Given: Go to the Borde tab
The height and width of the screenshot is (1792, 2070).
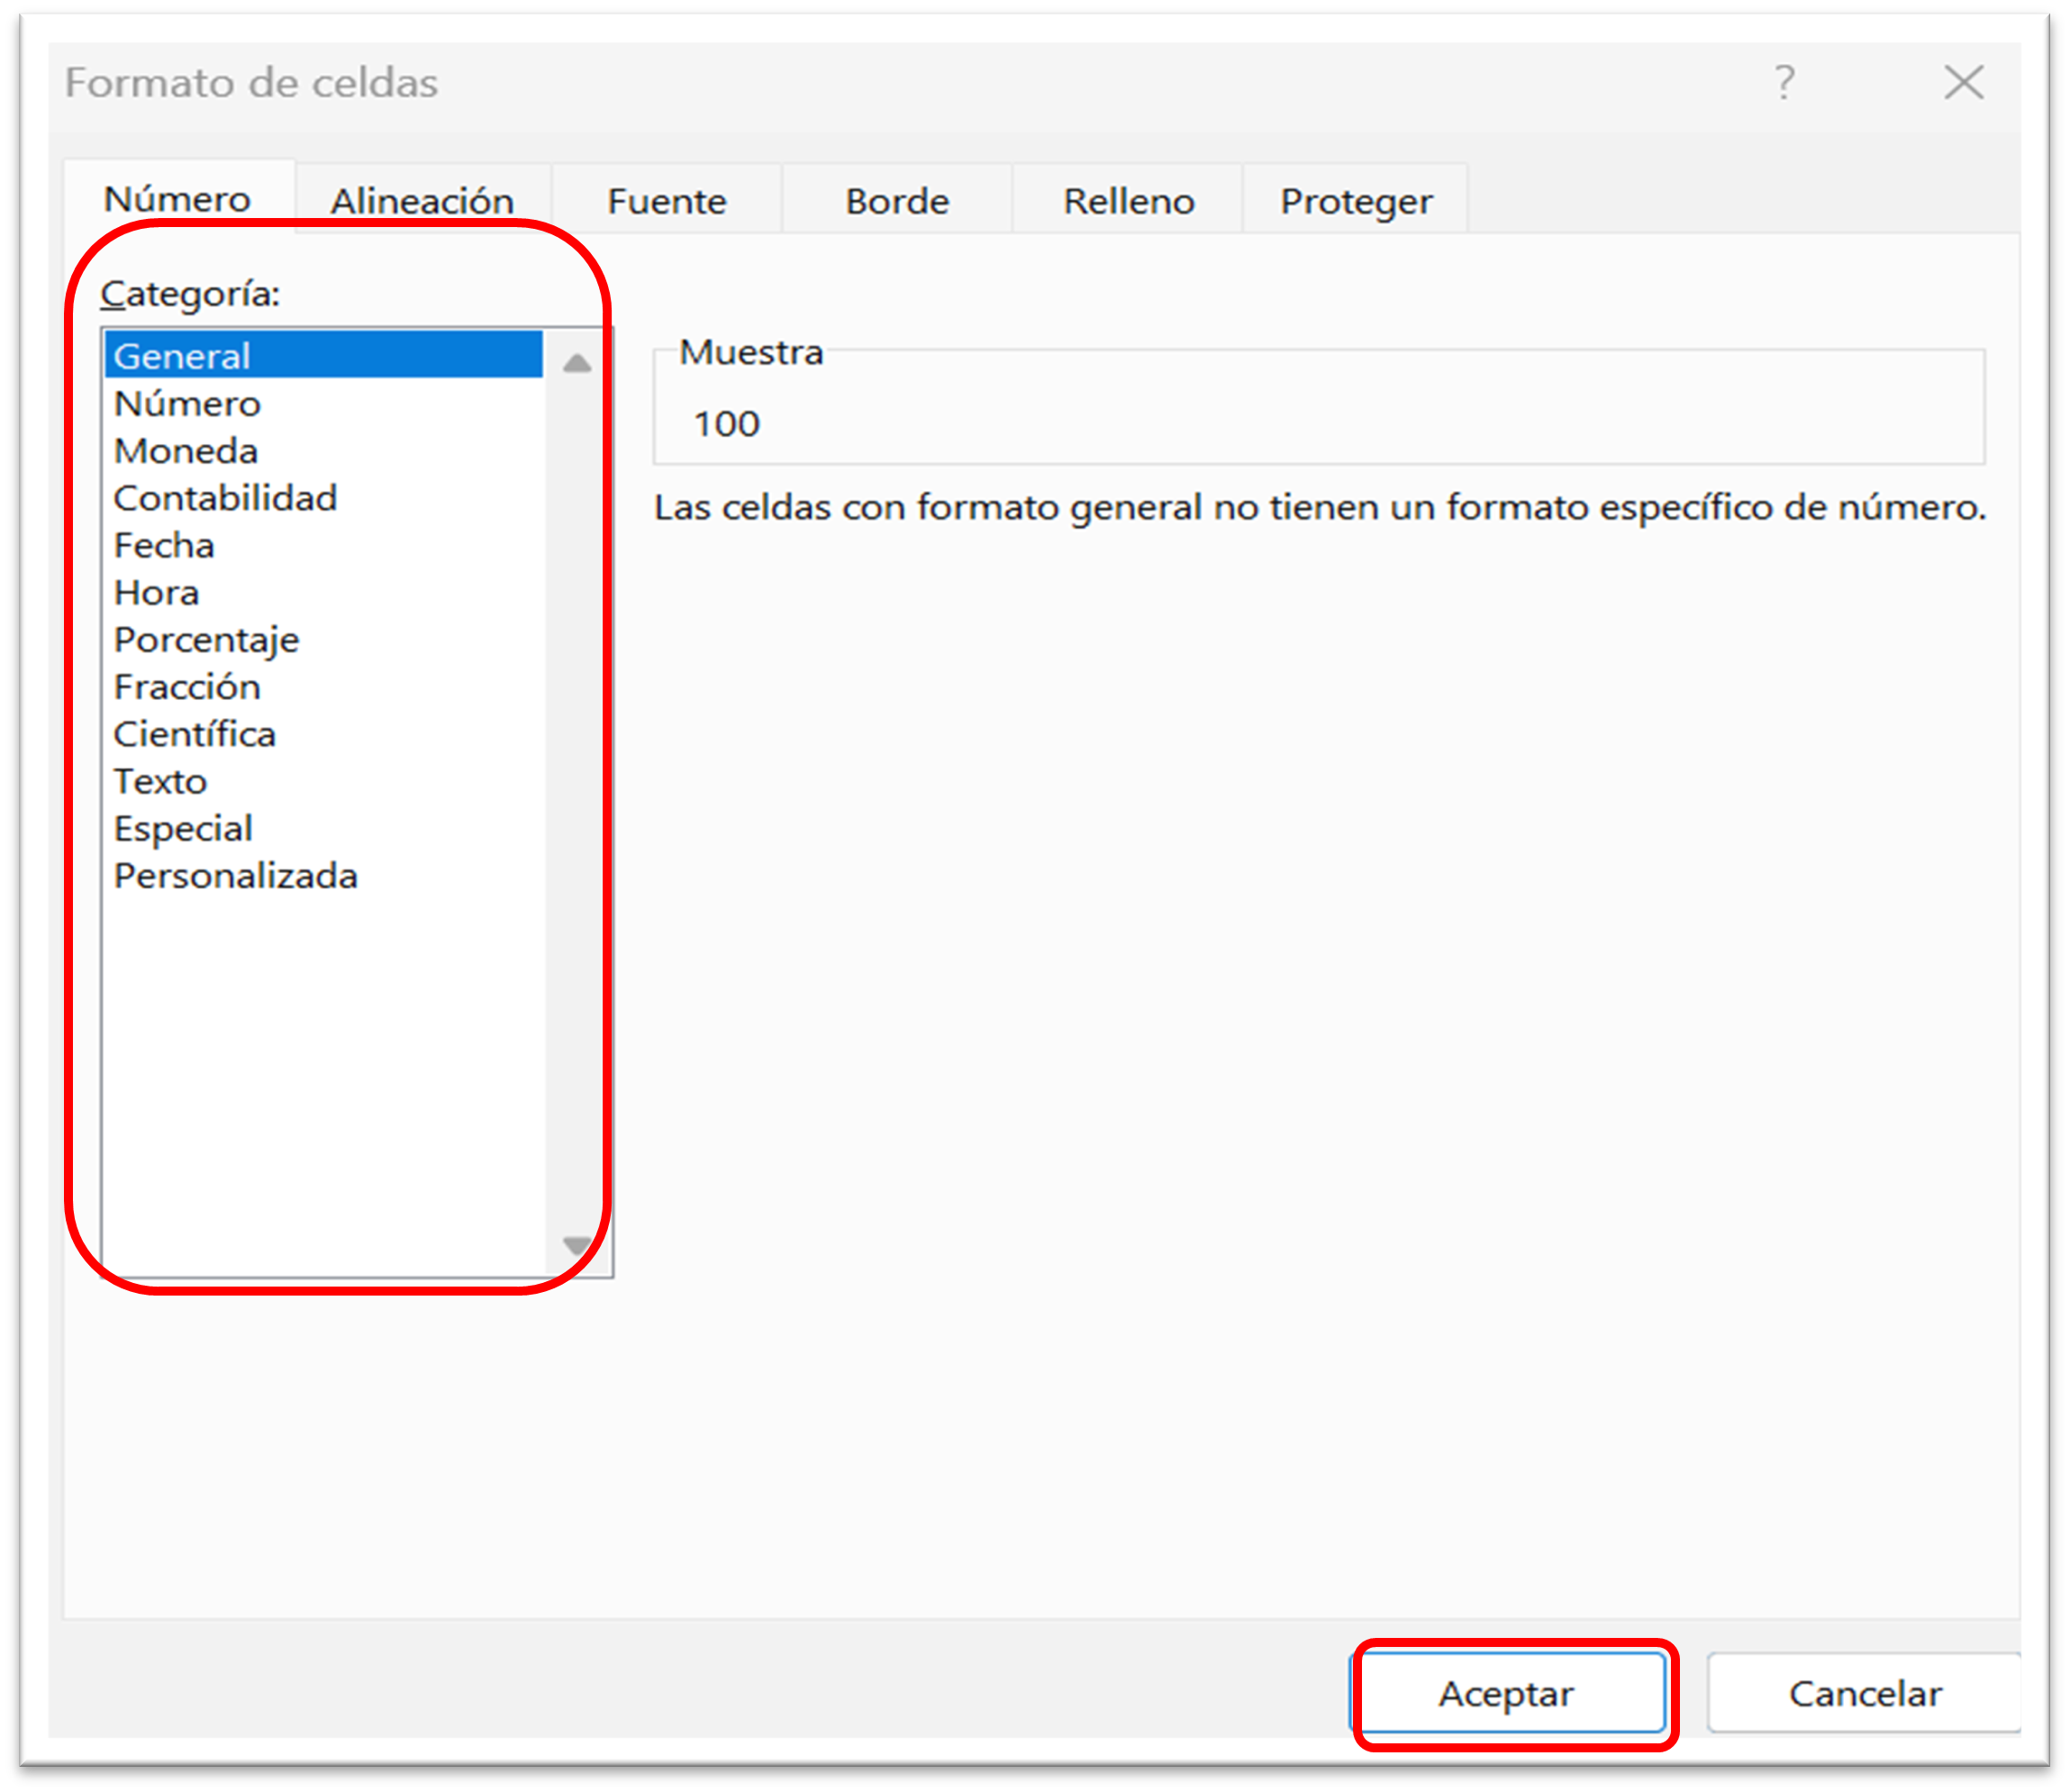Looking at the screenshot, I should click(x=897, y=201).
